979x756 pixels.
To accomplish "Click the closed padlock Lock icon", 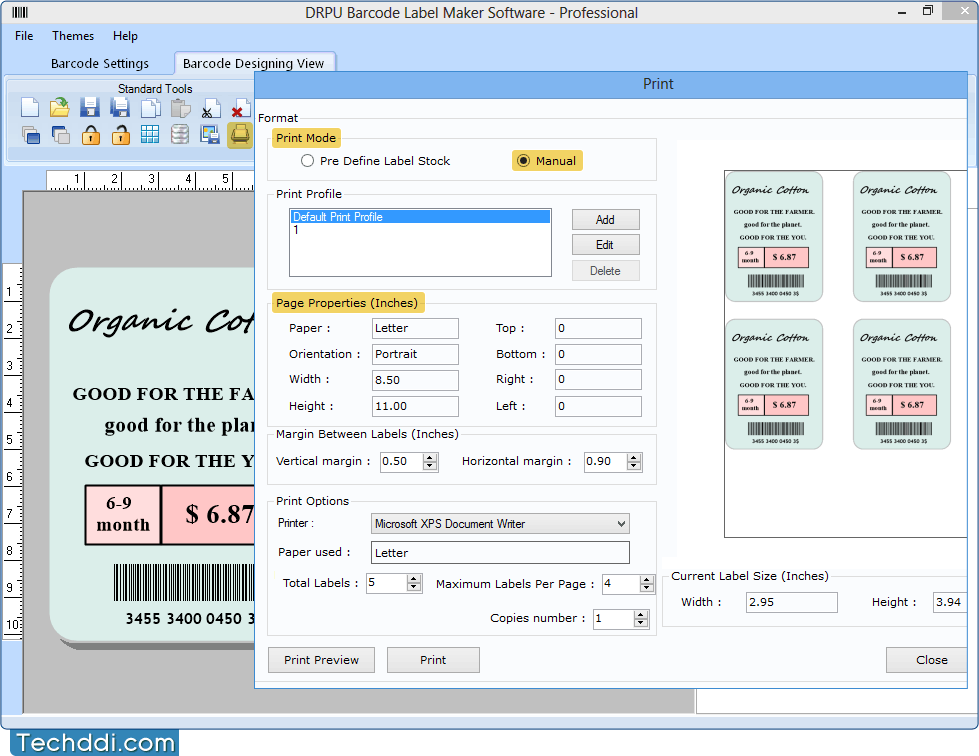I will point(91,134).
